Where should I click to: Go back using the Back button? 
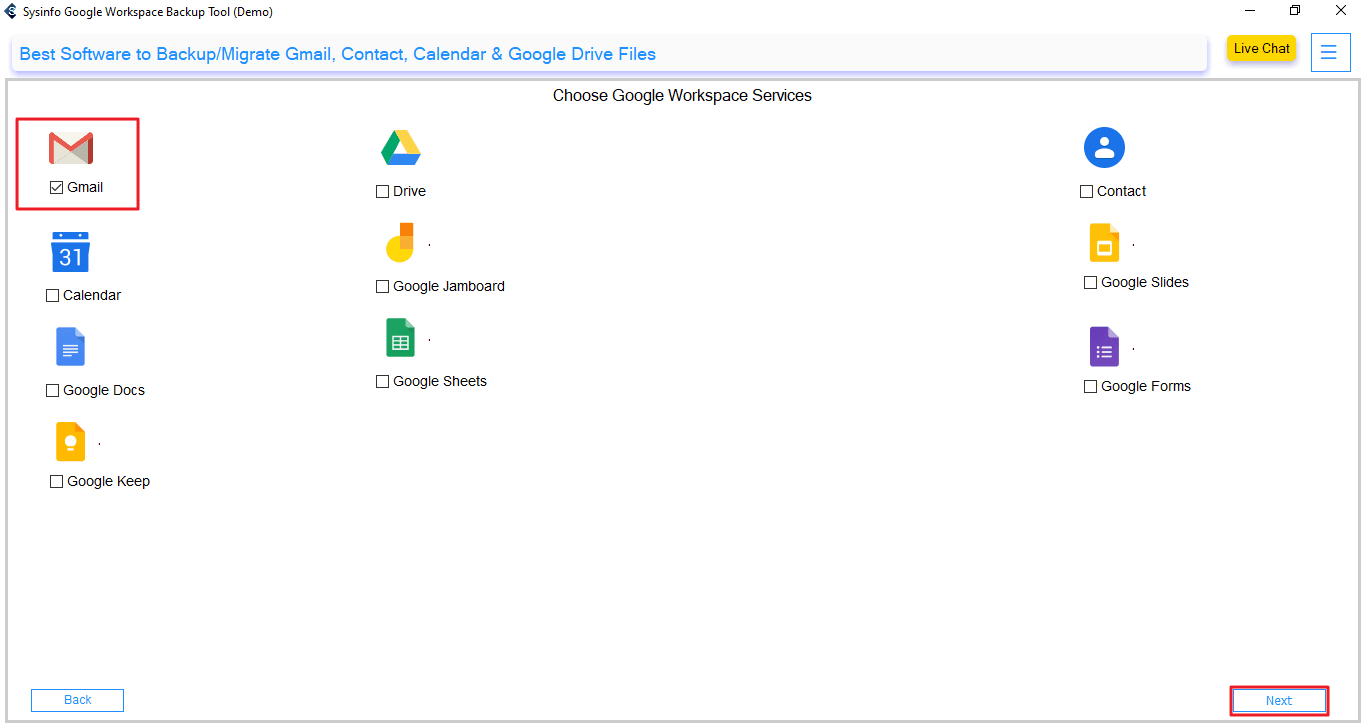coord(77,700)
